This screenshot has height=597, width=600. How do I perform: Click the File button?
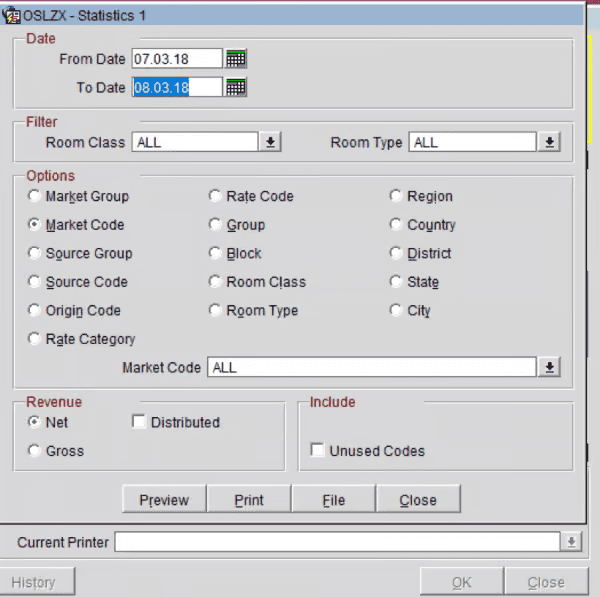[333, 500]
